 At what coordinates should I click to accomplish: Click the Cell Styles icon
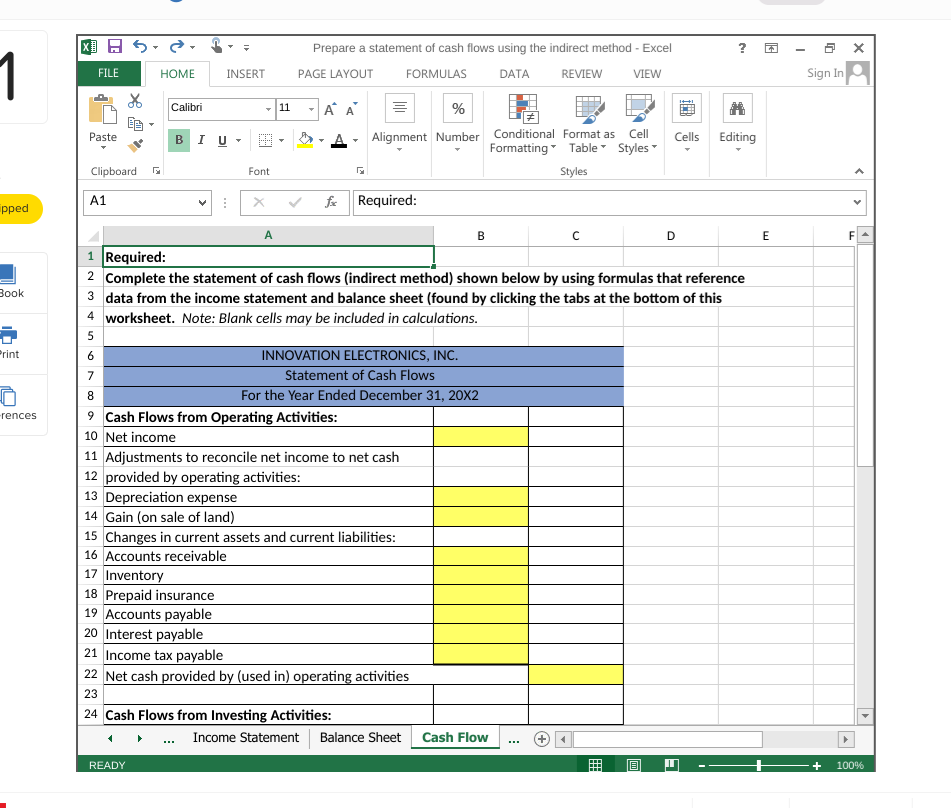(x=640, y=122)
